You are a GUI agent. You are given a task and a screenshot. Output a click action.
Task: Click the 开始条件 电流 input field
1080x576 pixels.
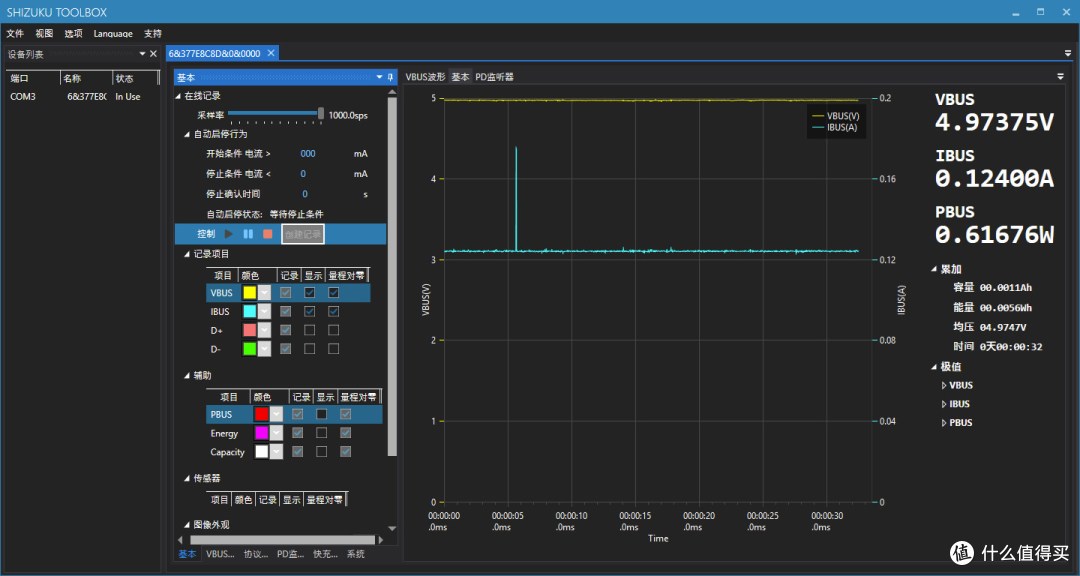click(x=308, y=154)
